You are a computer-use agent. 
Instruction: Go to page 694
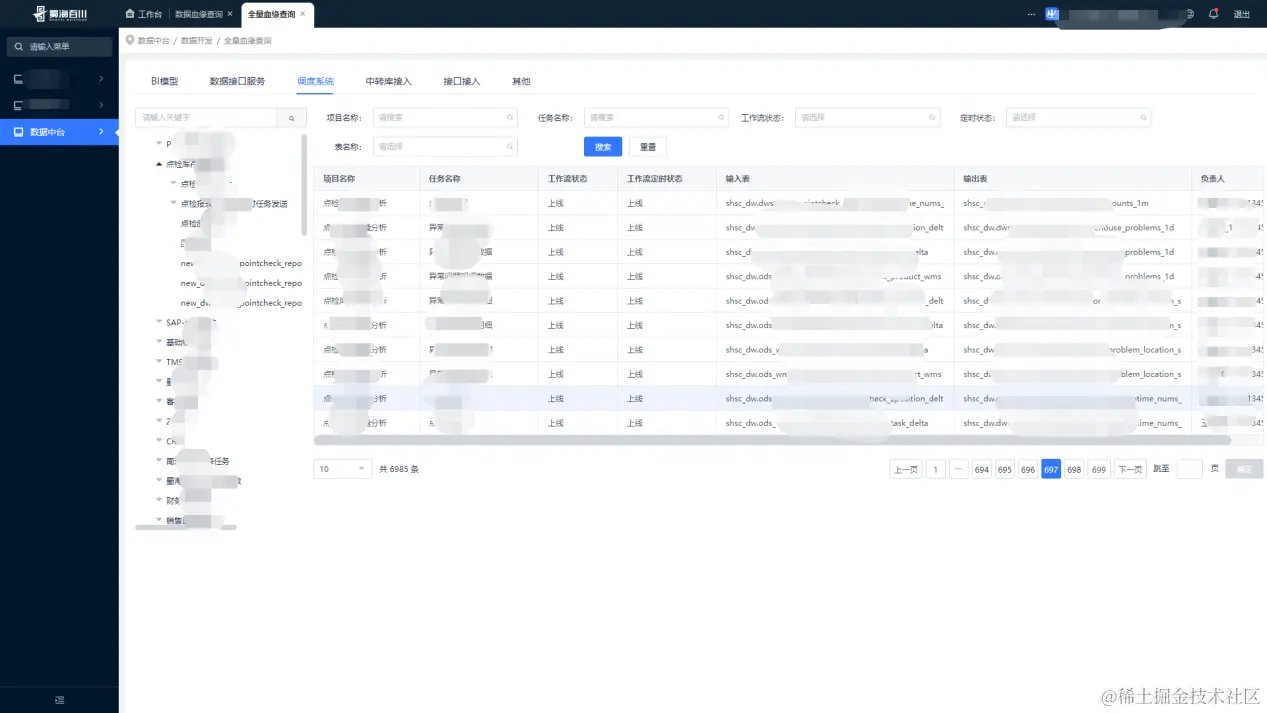coord(981,470)
